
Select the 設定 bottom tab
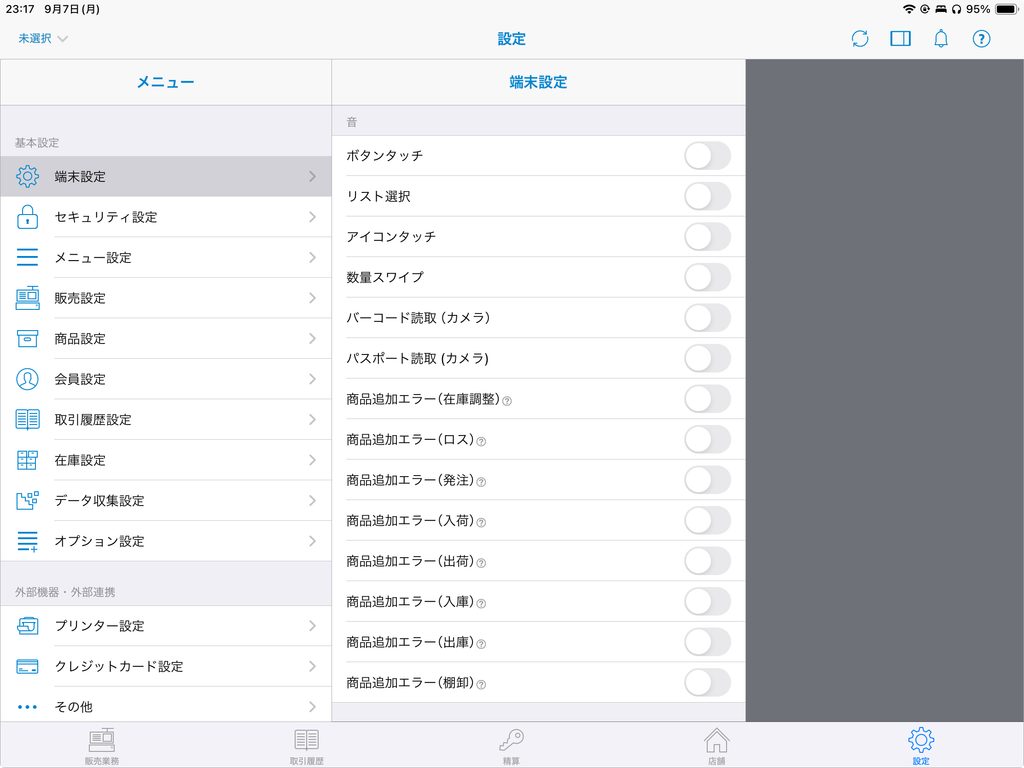coord(921,746)
